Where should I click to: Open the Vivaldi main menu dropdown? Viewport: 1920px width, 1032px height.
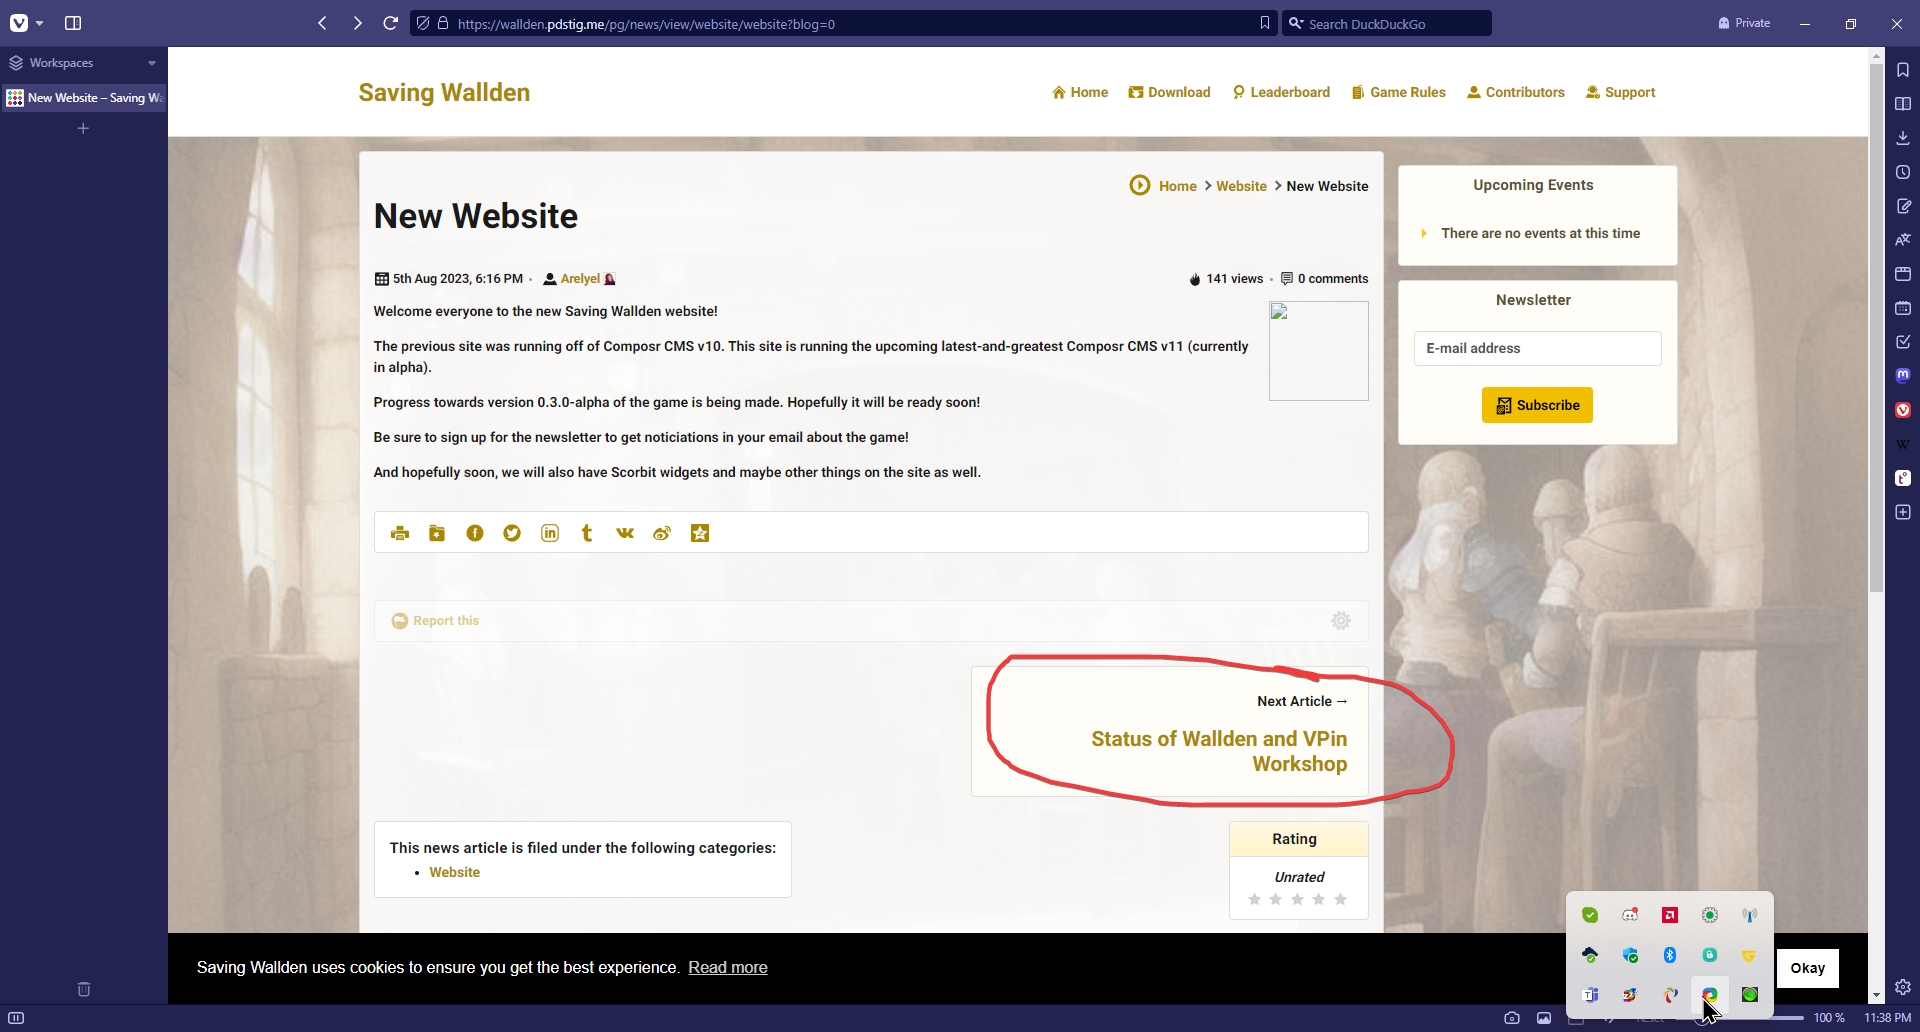click(x=25, y=23)
